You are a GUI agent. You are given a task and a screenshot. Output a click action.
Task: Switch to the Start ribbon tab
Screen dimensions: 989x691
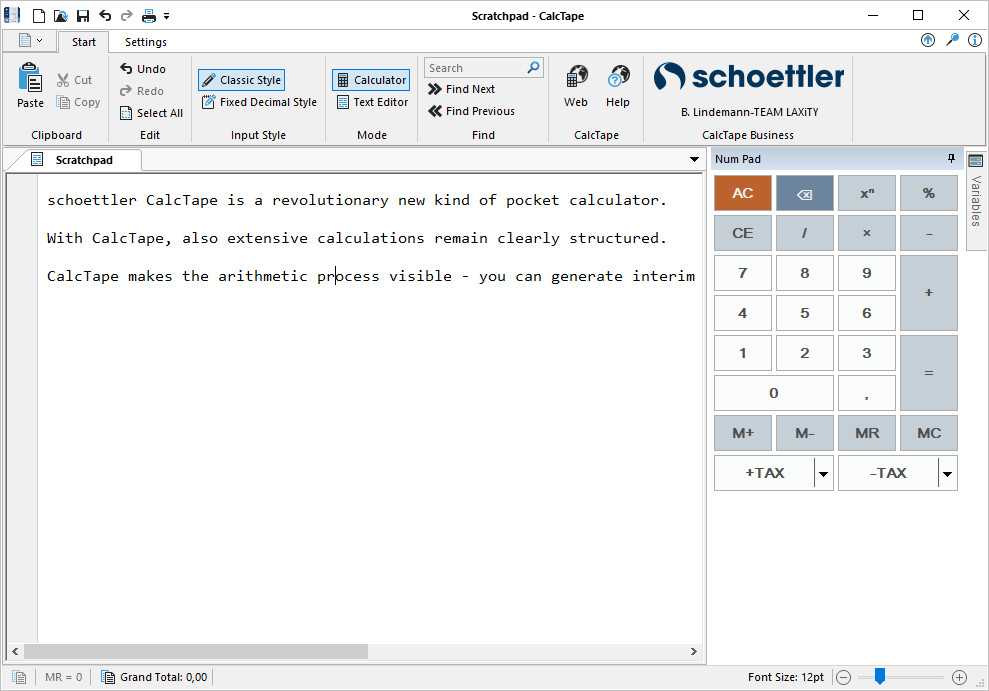coord(83,42)
